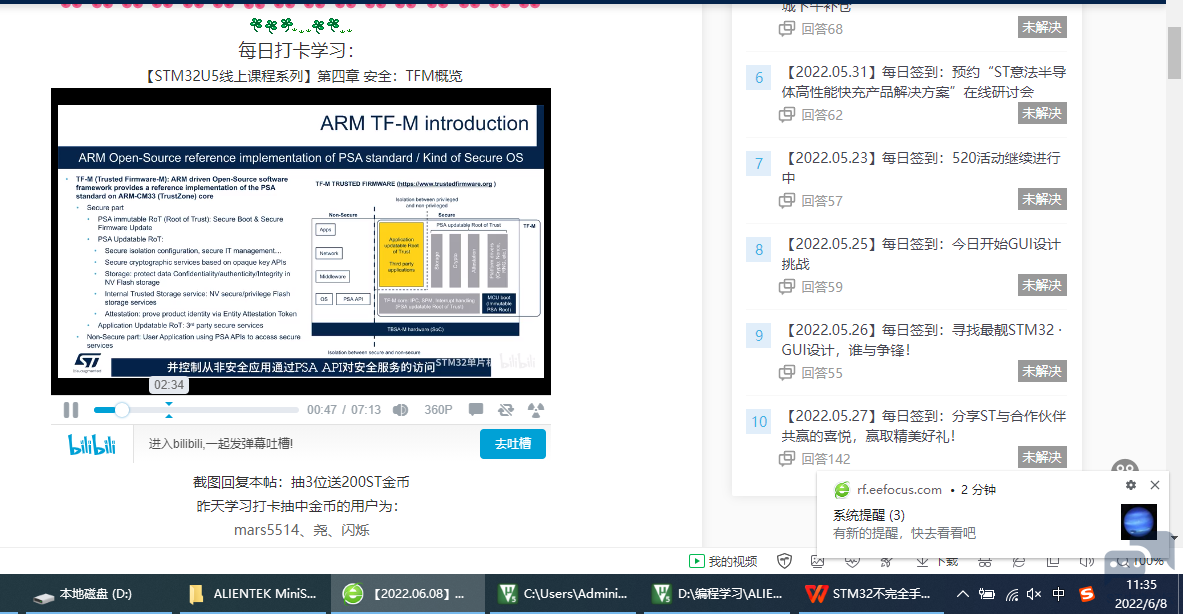Click the shield security icon in status bar
The image size is (1183, 614).
click(785, 561)
